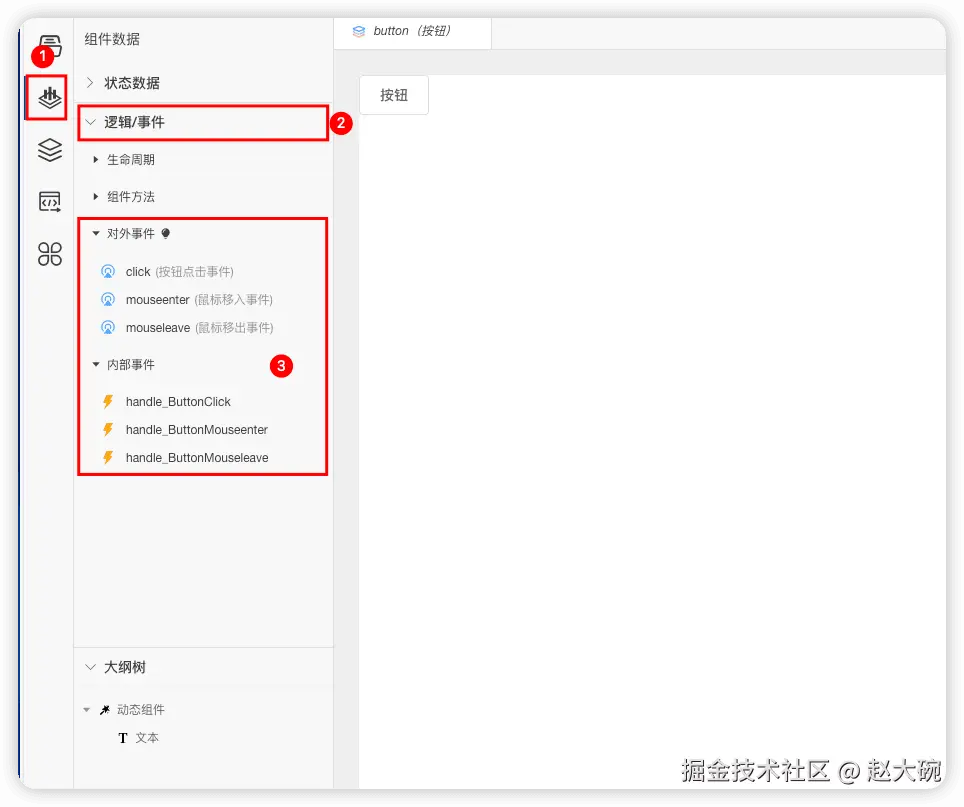Click the 按钮 button on the canvas
Screen dimensions: 964x807
(x=393, y=95)
